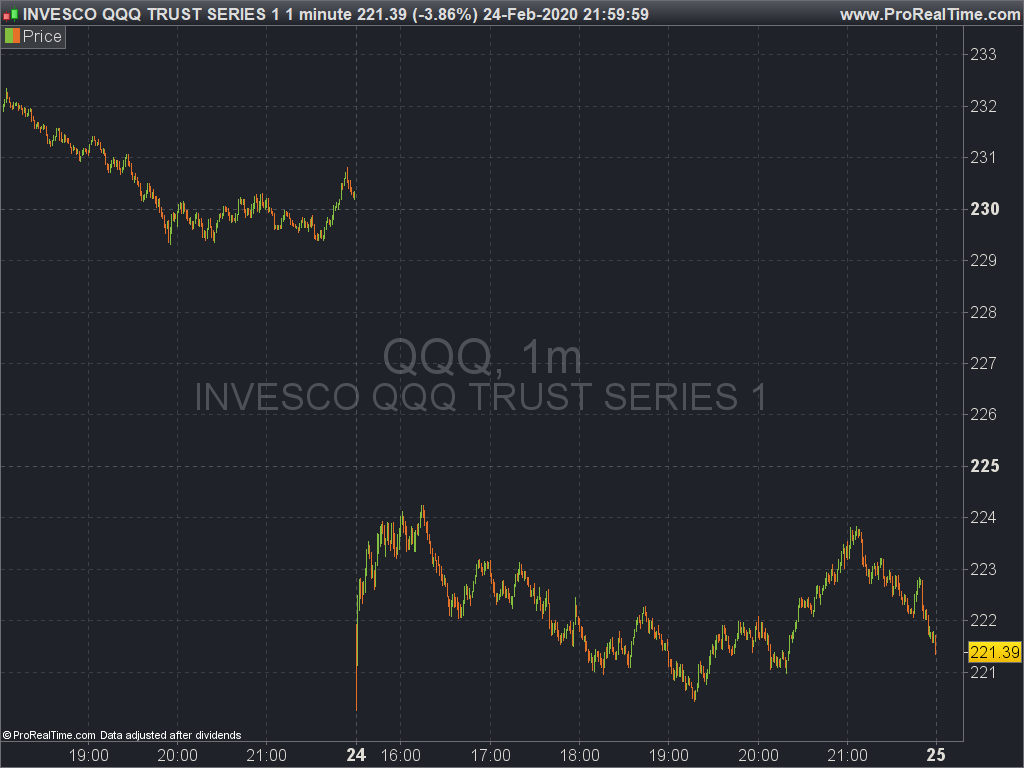
Task: Click the first 20:00 time axis label
Action: (x=178, y=756)
